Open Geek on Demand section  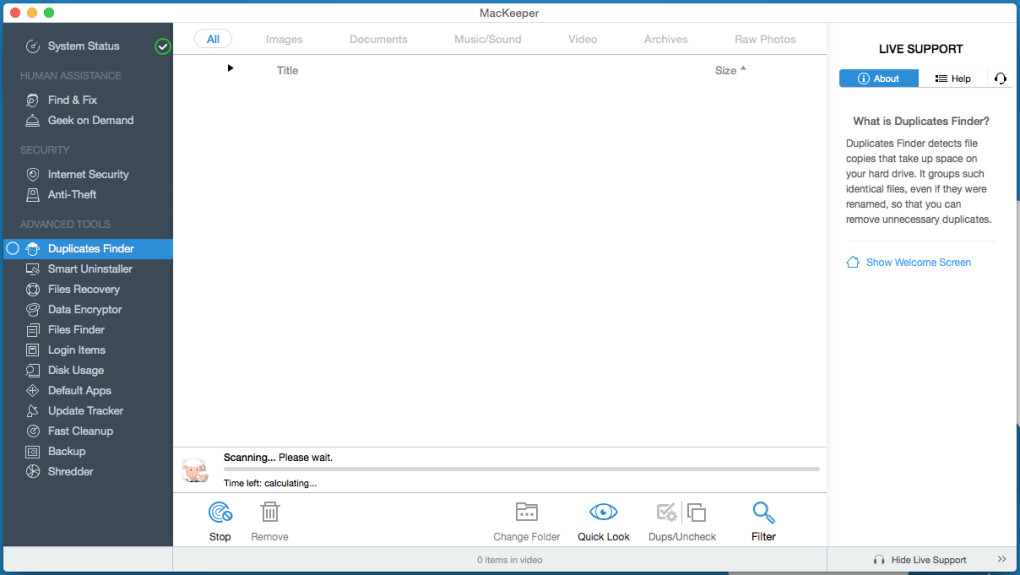pyautogui.click(x=88, y=120)
